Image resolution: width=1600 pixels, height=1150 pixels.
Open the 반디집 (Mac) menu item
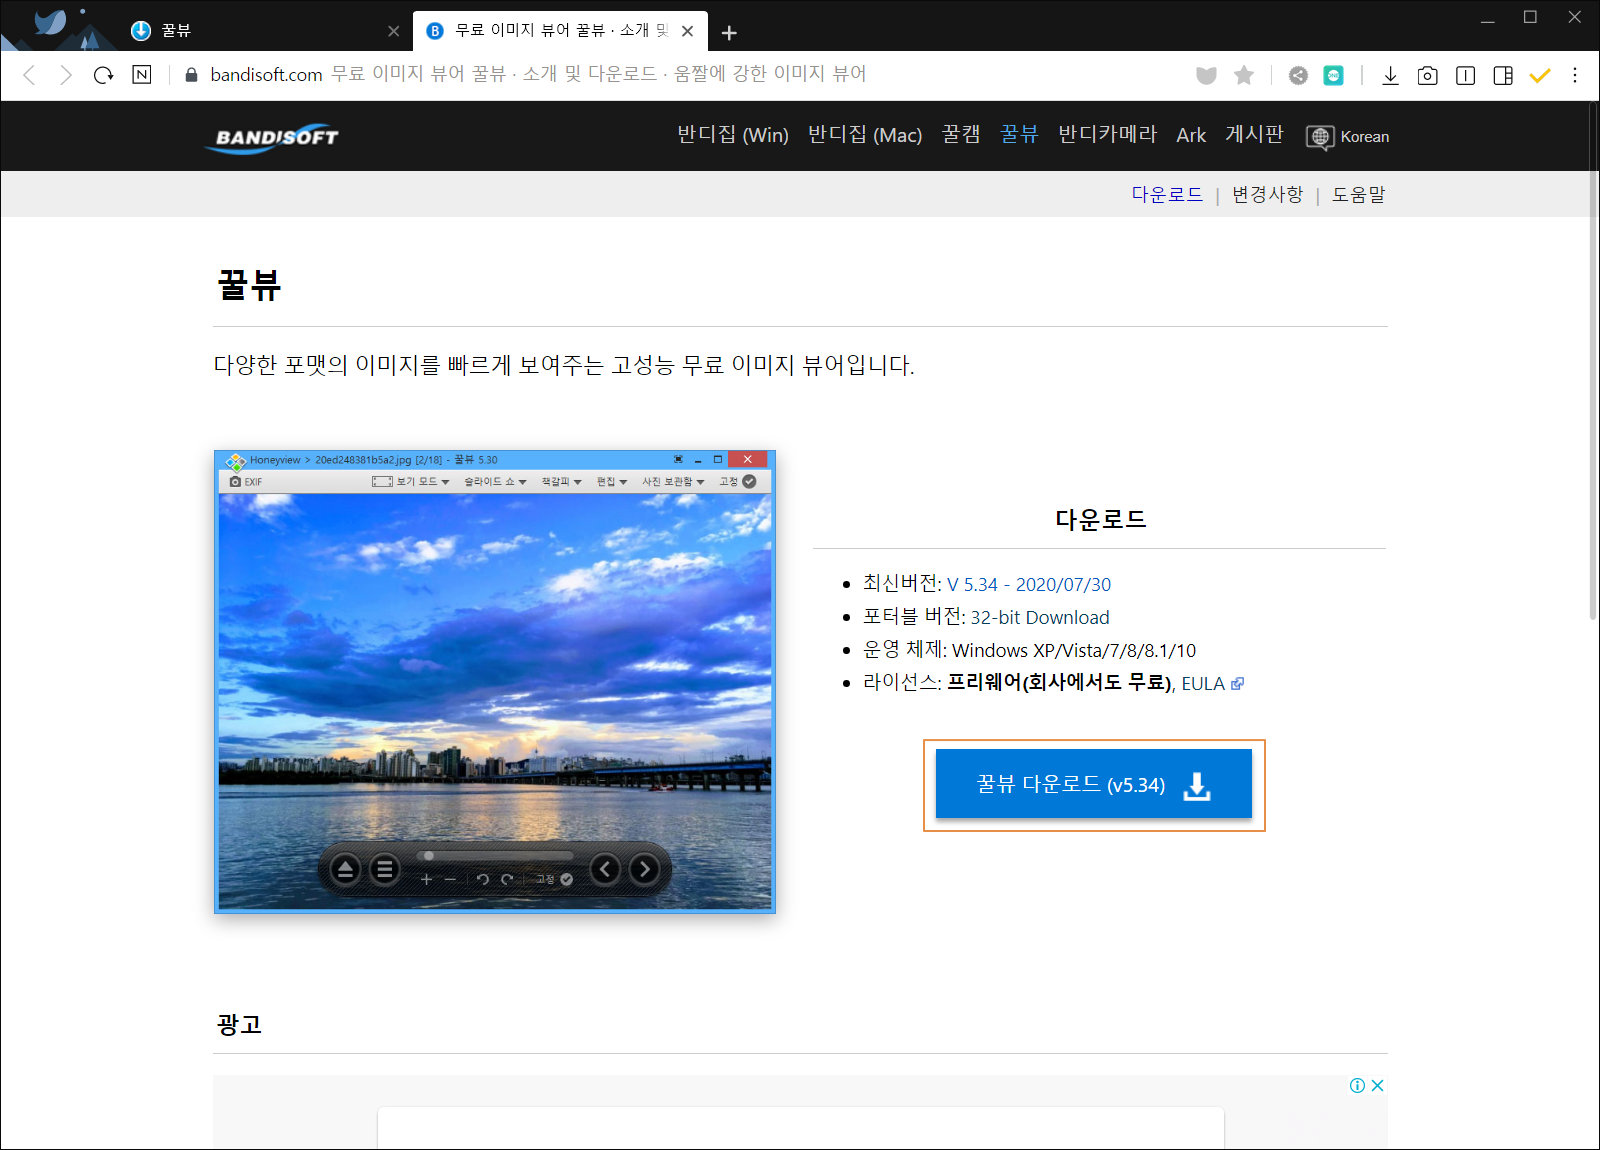point(865,135)
